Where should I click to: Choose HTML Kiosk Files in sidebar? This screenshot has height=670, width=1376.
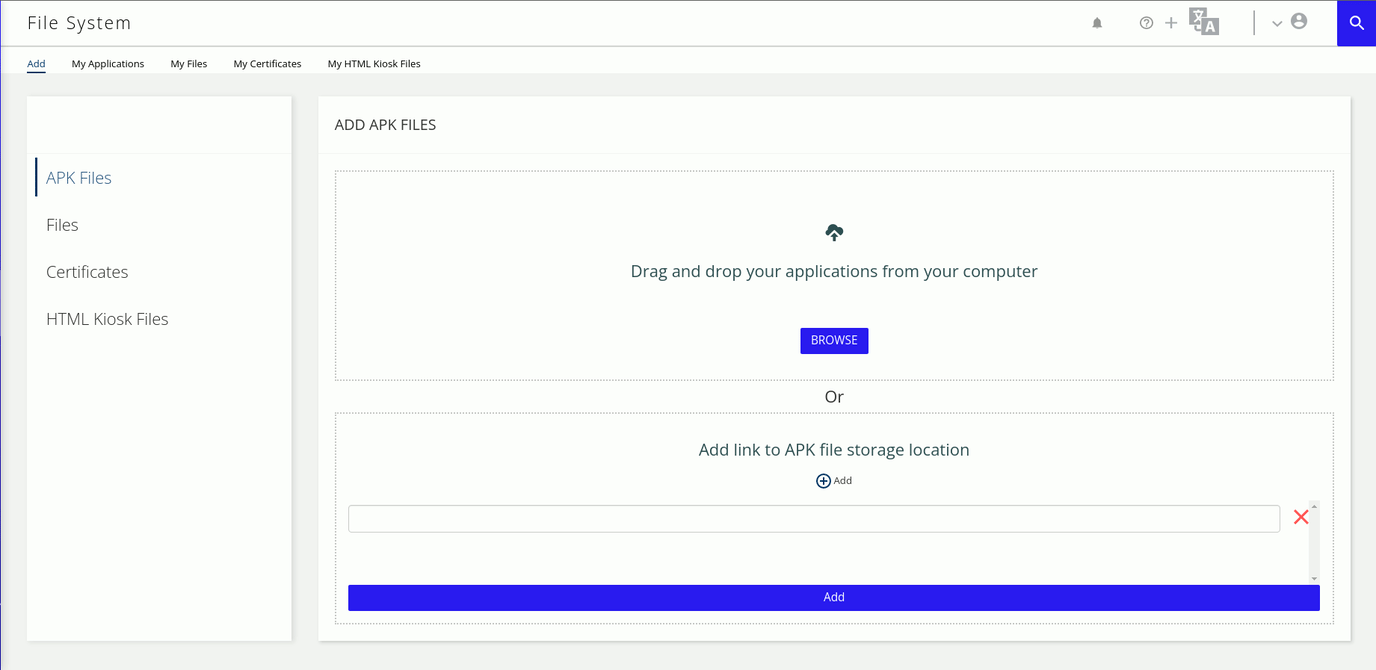(x=107, y=319)
